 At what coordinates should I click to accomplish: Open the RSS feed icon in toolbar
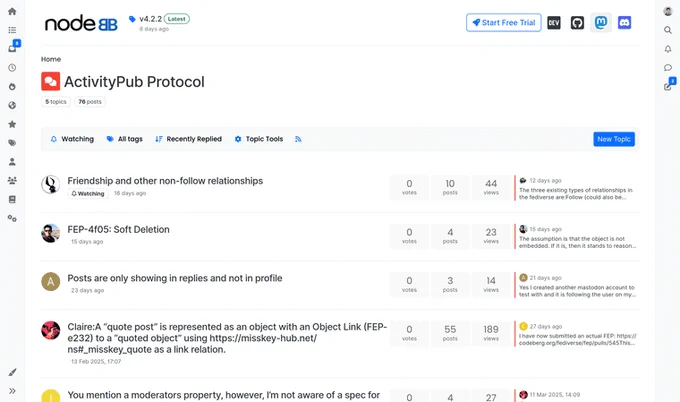pos(298,139)
